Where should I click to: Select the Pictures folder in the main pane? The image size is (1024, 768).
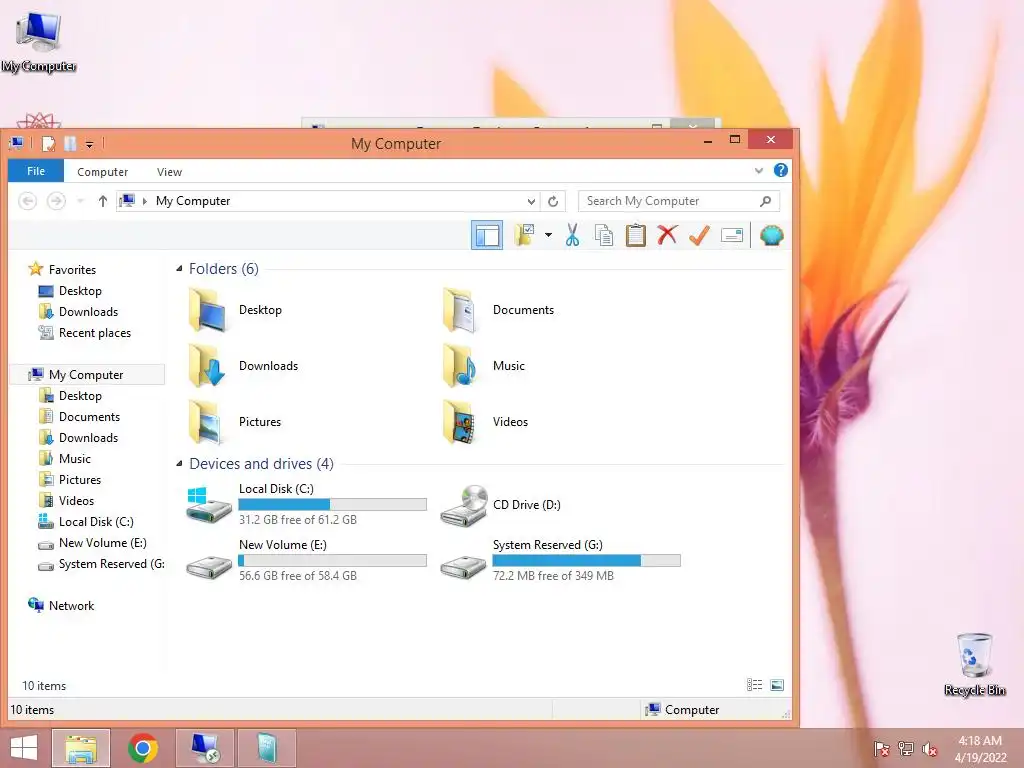click(235, 422)
